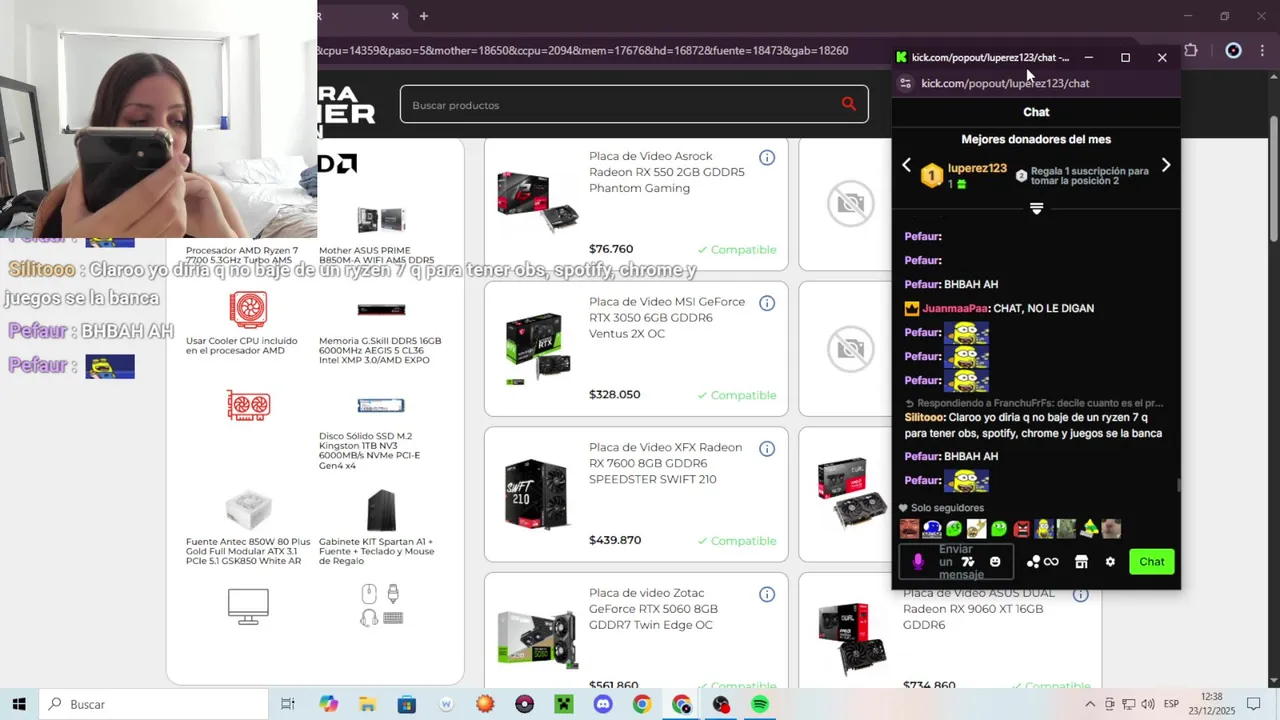Click the RX 7600 SWIFT 210 product image

[x=537, y=494]
